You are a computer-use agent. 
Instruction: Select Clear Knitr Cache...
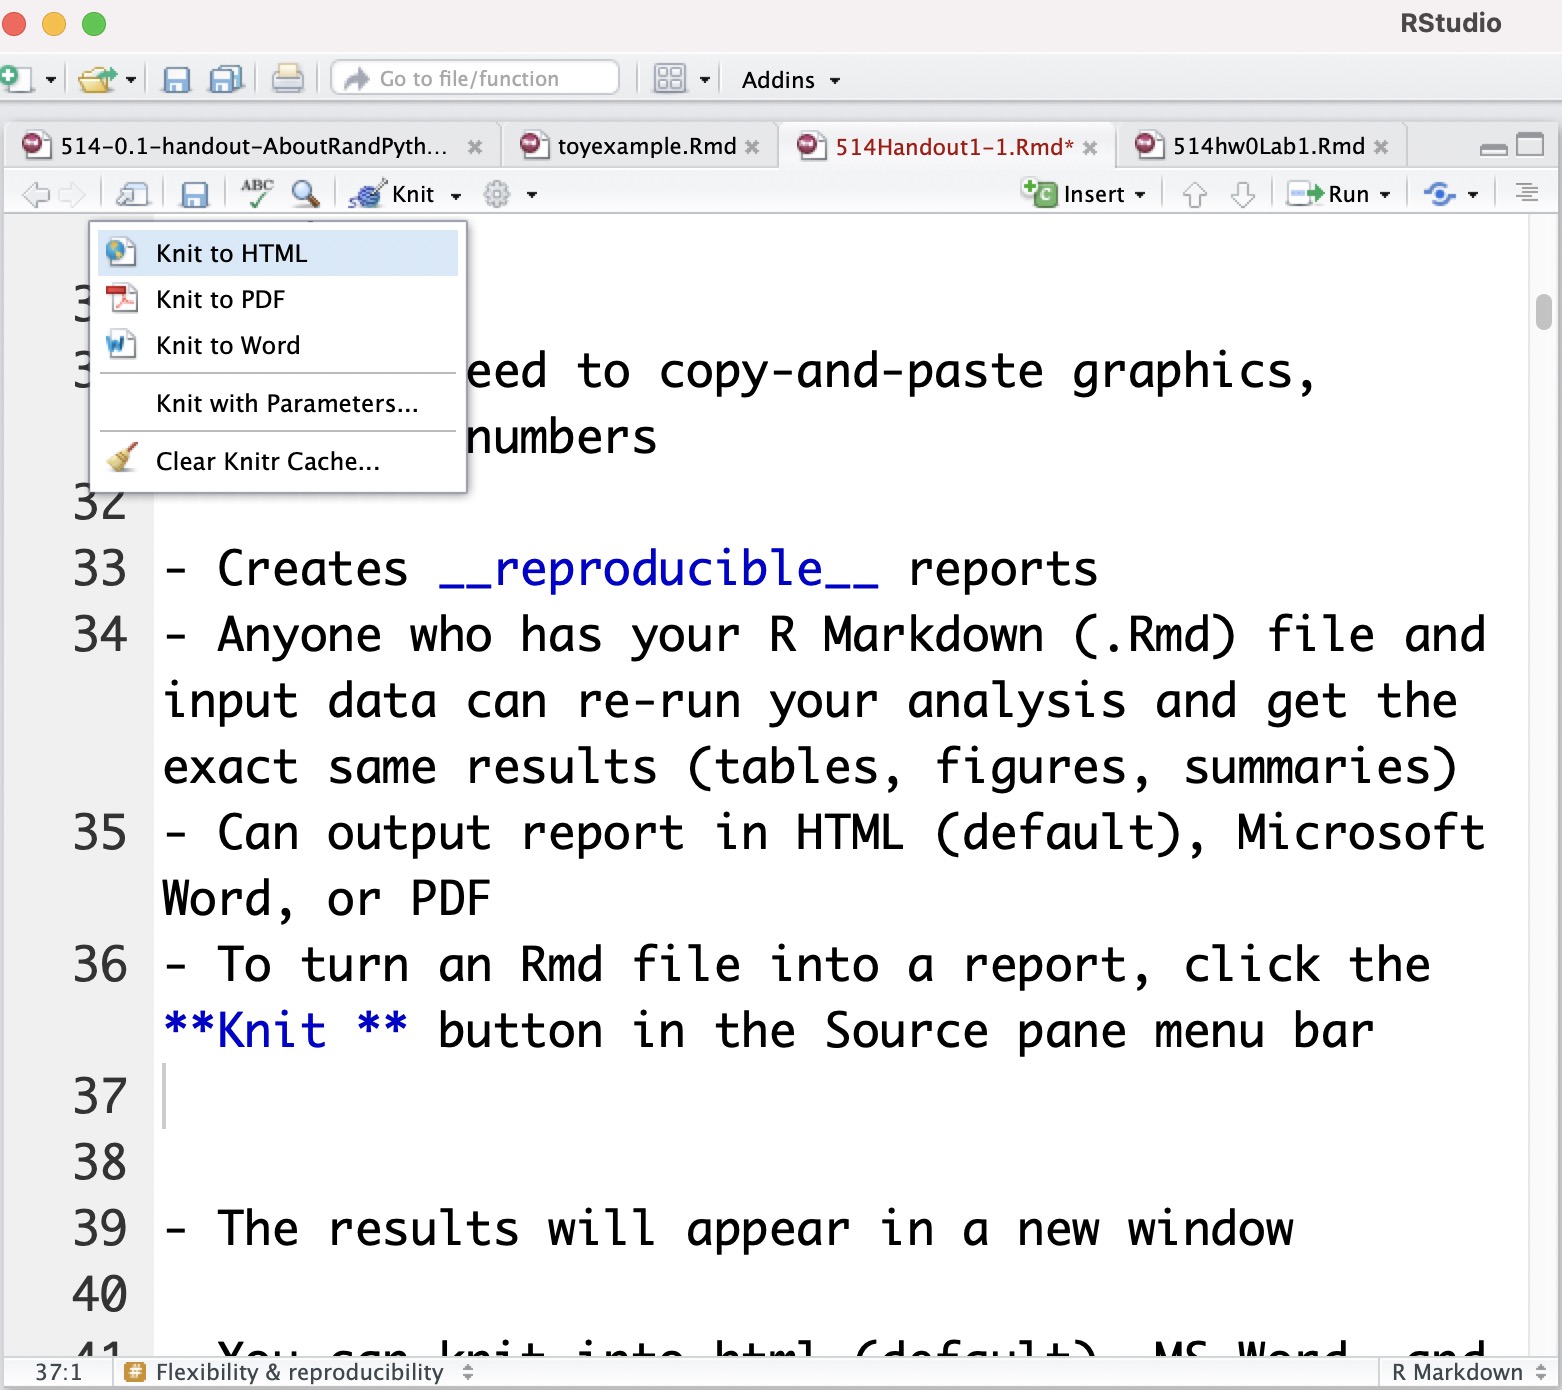click(x=278, y=461)
